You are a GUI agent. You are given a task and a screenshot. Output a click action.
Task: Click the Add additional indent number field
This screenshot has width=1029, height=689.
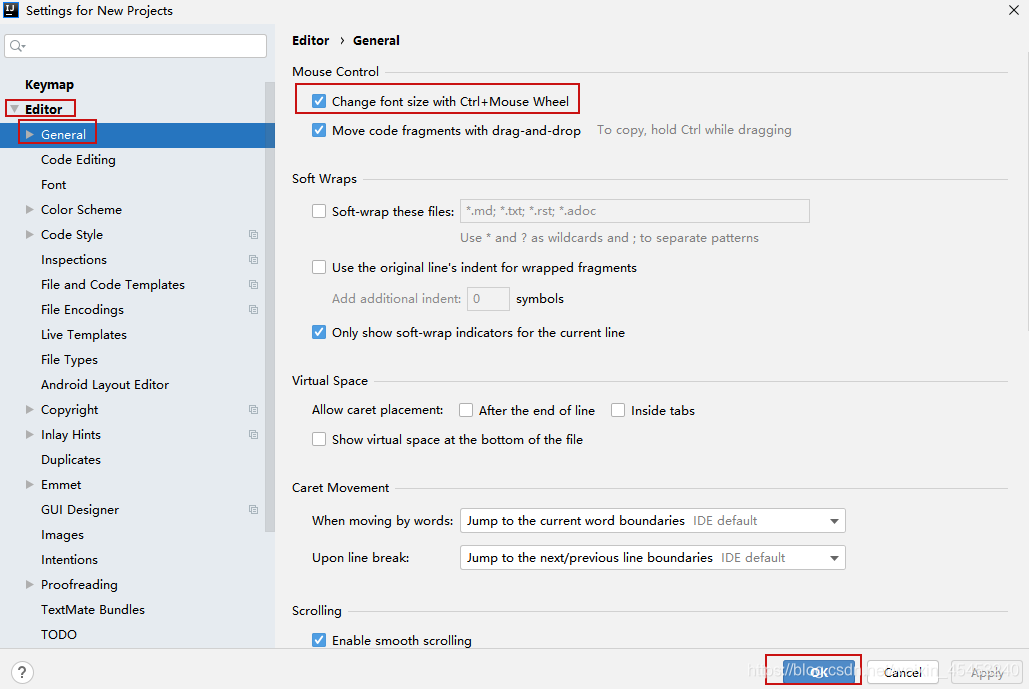tap(488, 299)
